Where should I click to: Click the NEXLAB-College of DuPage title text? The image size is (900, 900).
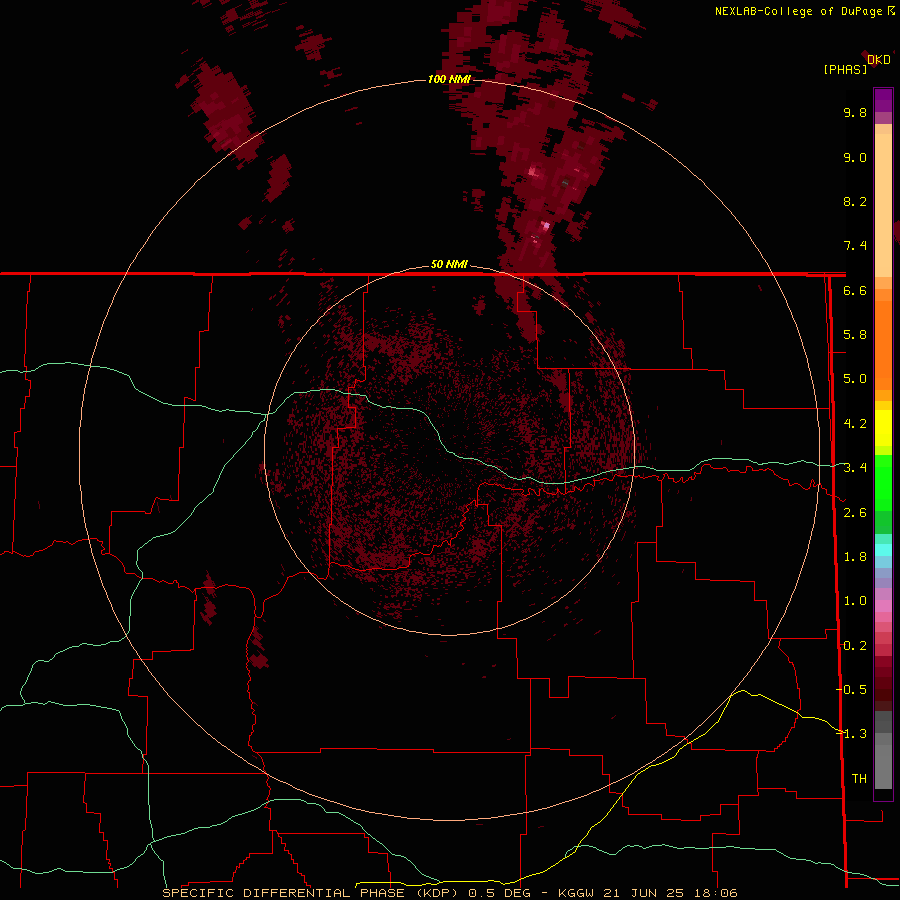pos(798,11)
